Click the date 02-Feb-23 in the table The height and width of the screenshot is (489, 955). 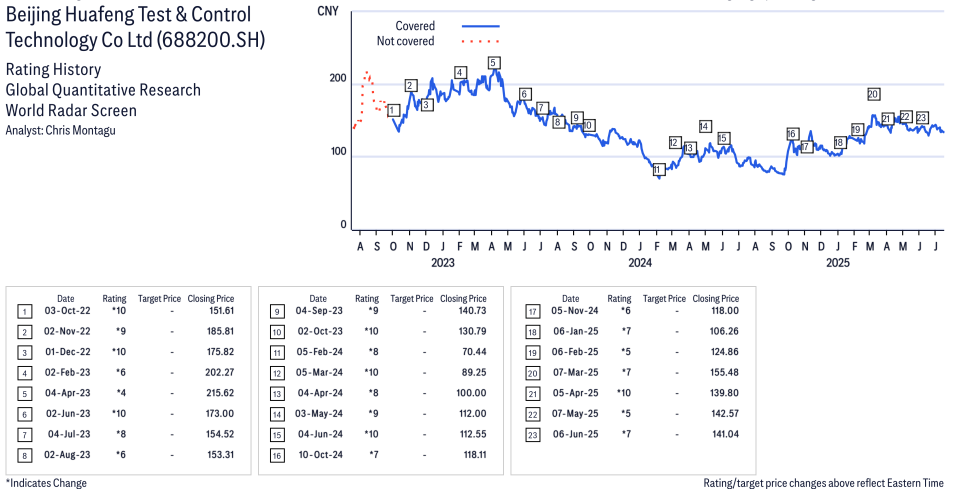(x=66, y=373)
